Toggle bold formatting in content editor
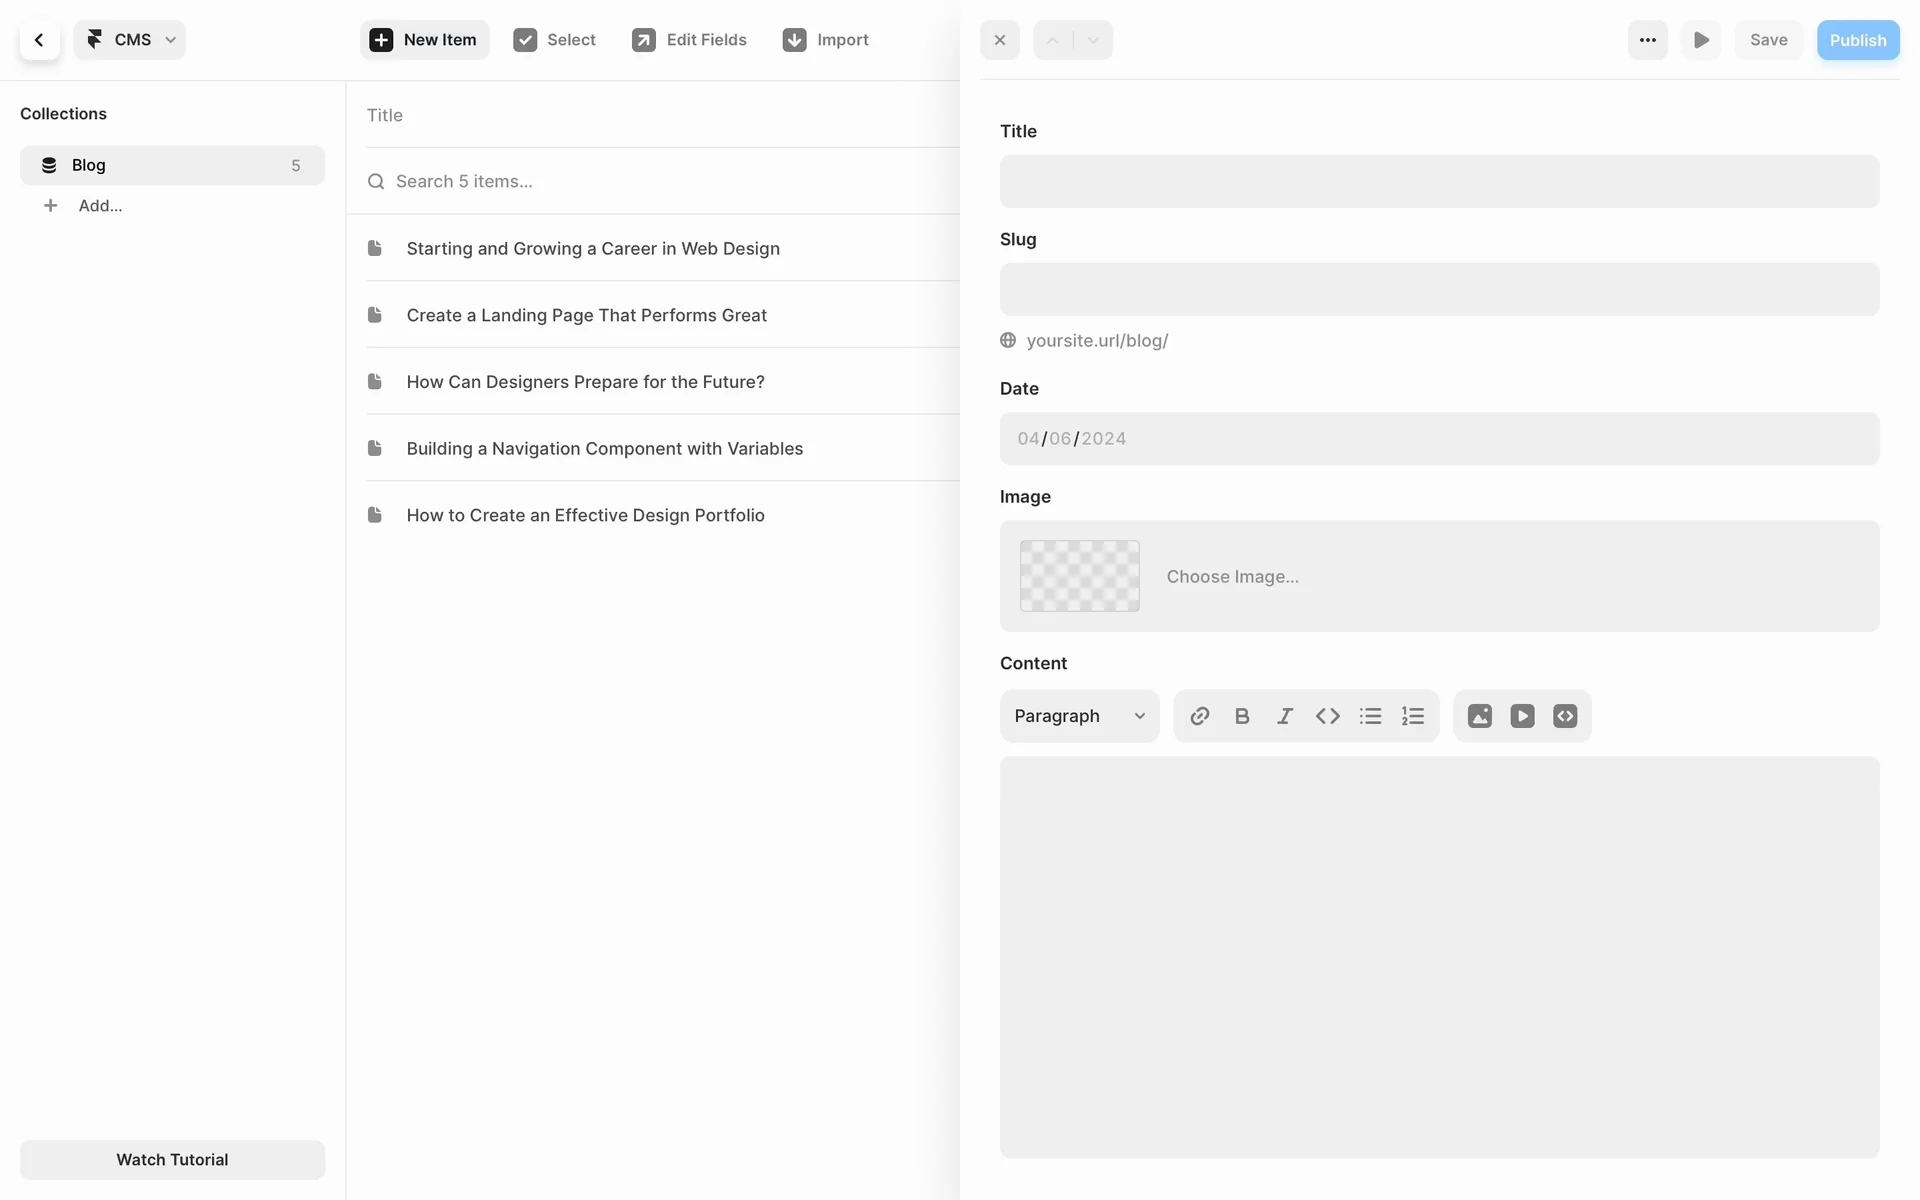This screenshot has width=1920, height=1200. pos(1242,716)
